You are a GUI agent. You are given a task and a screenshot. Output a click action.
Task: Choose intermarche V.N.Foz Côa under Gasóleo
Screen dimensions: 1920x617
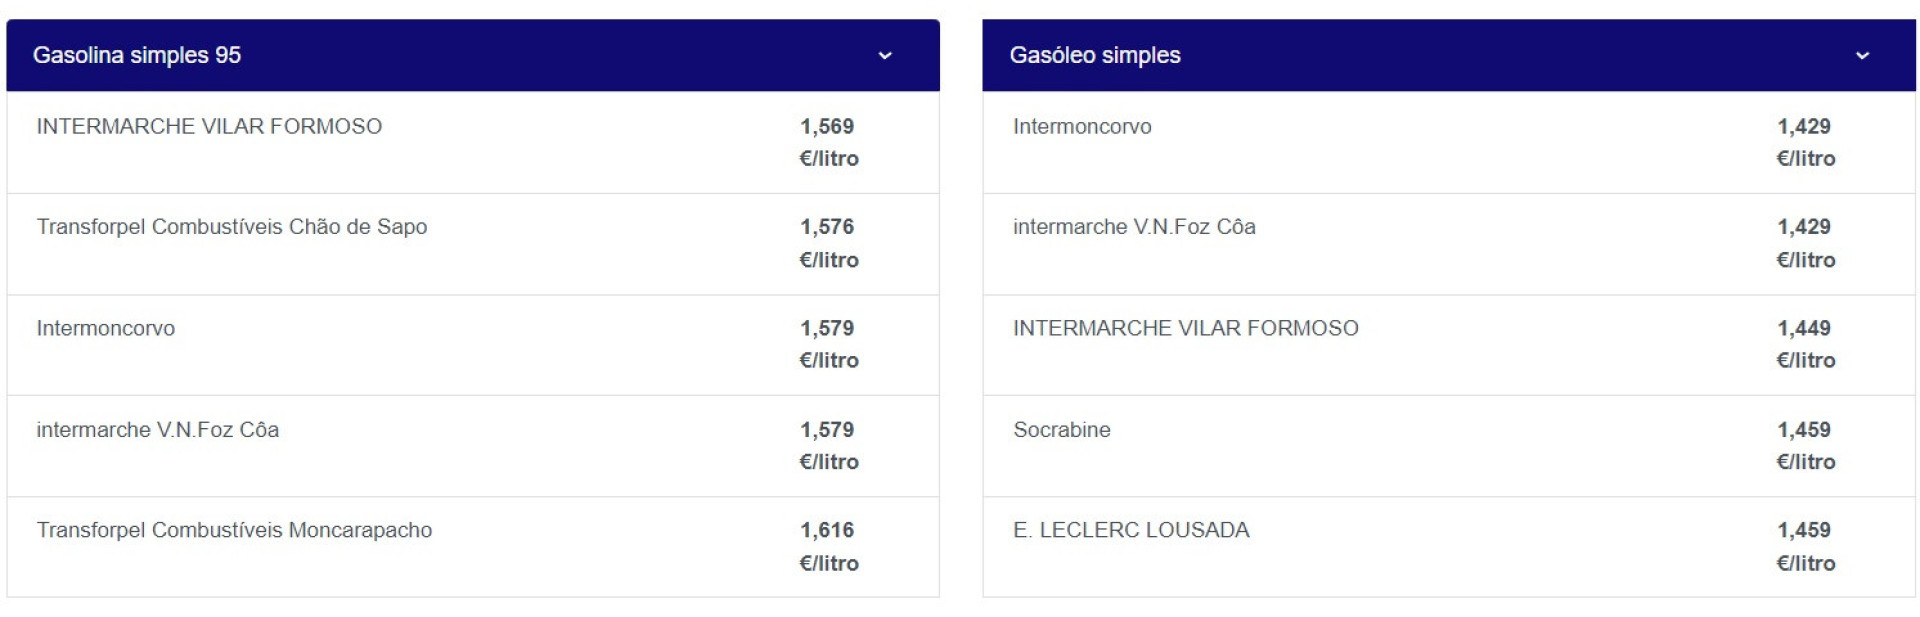click(1134, 227)
